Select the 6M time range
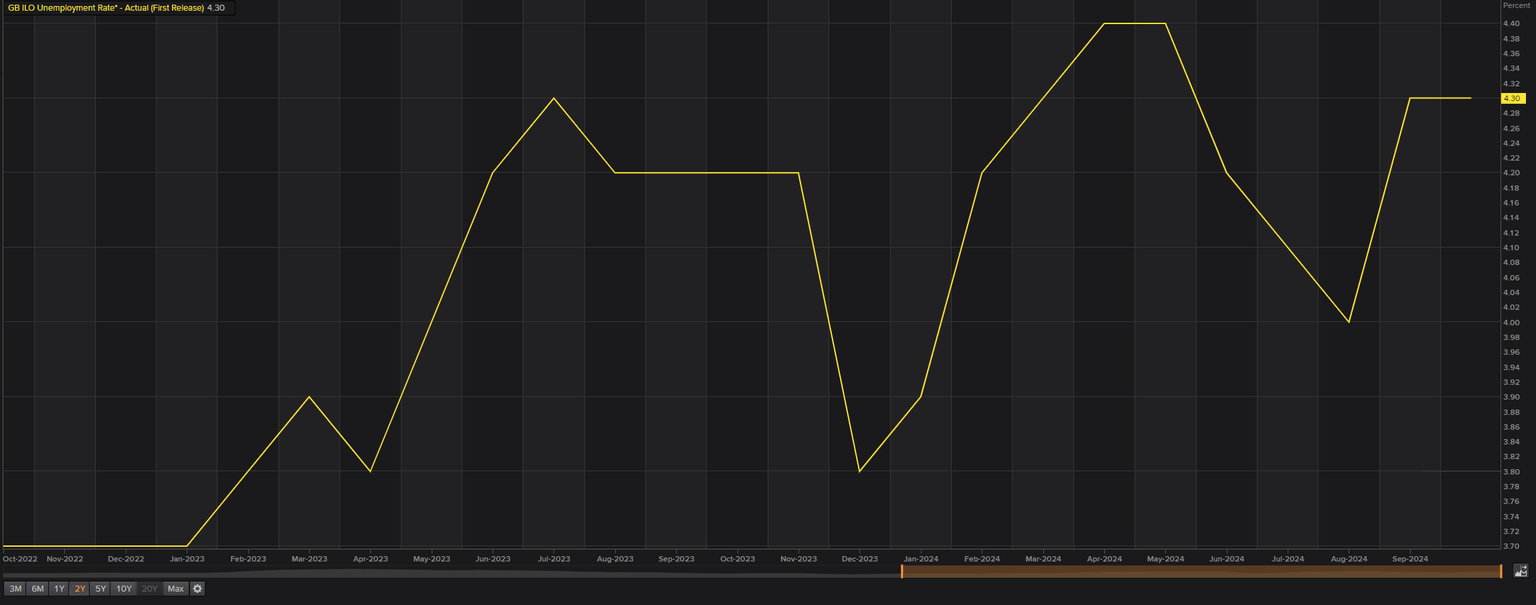Viewport: 1536px width, 605px height. coord(37,589)
